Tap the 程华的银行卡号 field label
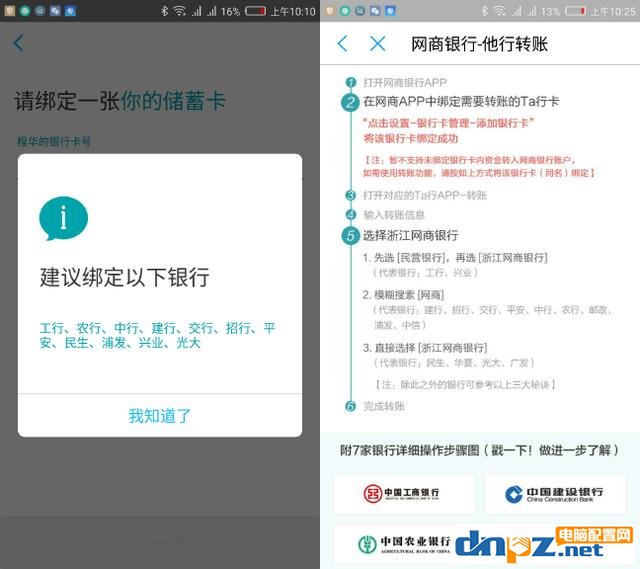The width and height of the screenshot is (640, 569). coord(53,142)
